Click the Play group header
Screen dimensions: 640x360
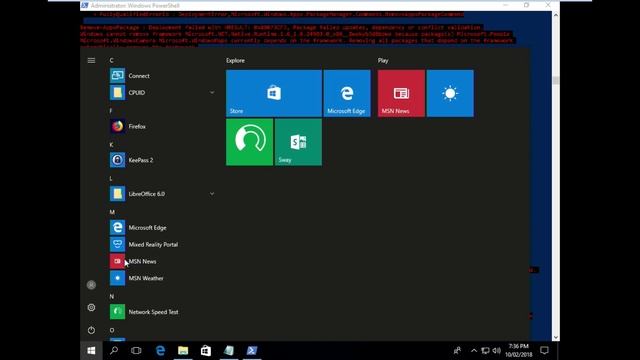tap(383, 60)
